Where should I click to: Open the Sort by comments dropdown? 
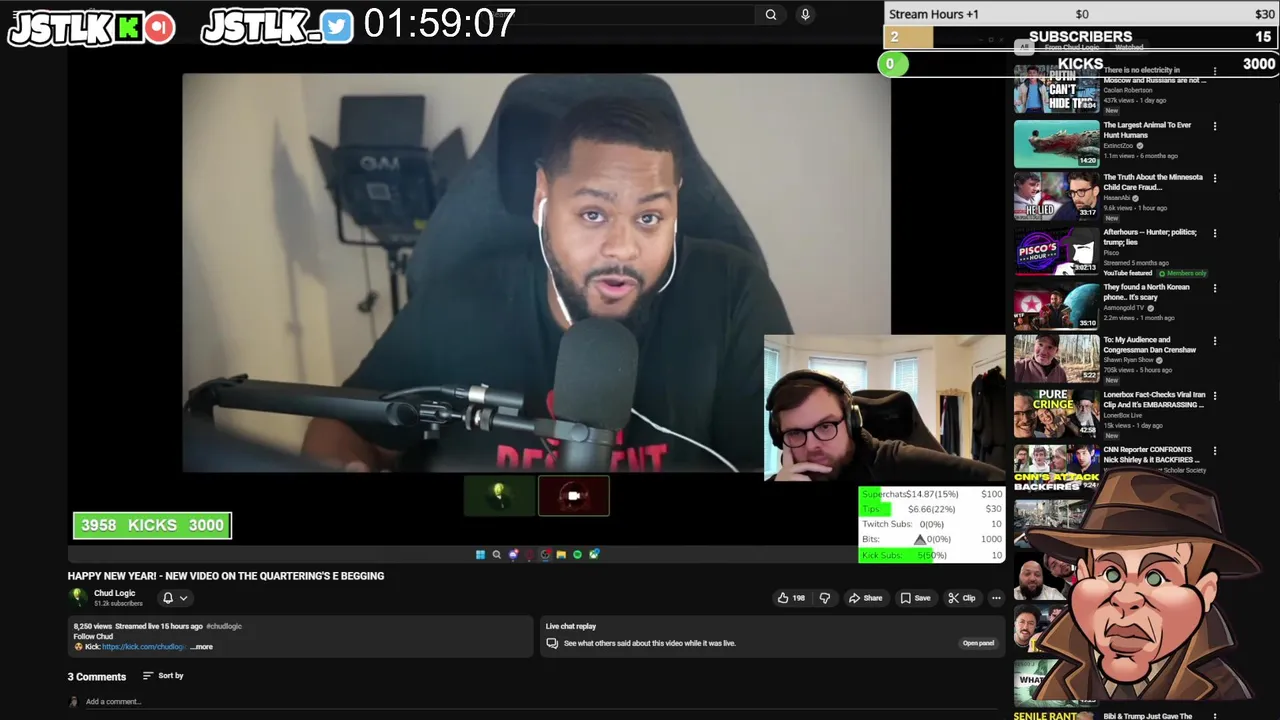point(163,676)
